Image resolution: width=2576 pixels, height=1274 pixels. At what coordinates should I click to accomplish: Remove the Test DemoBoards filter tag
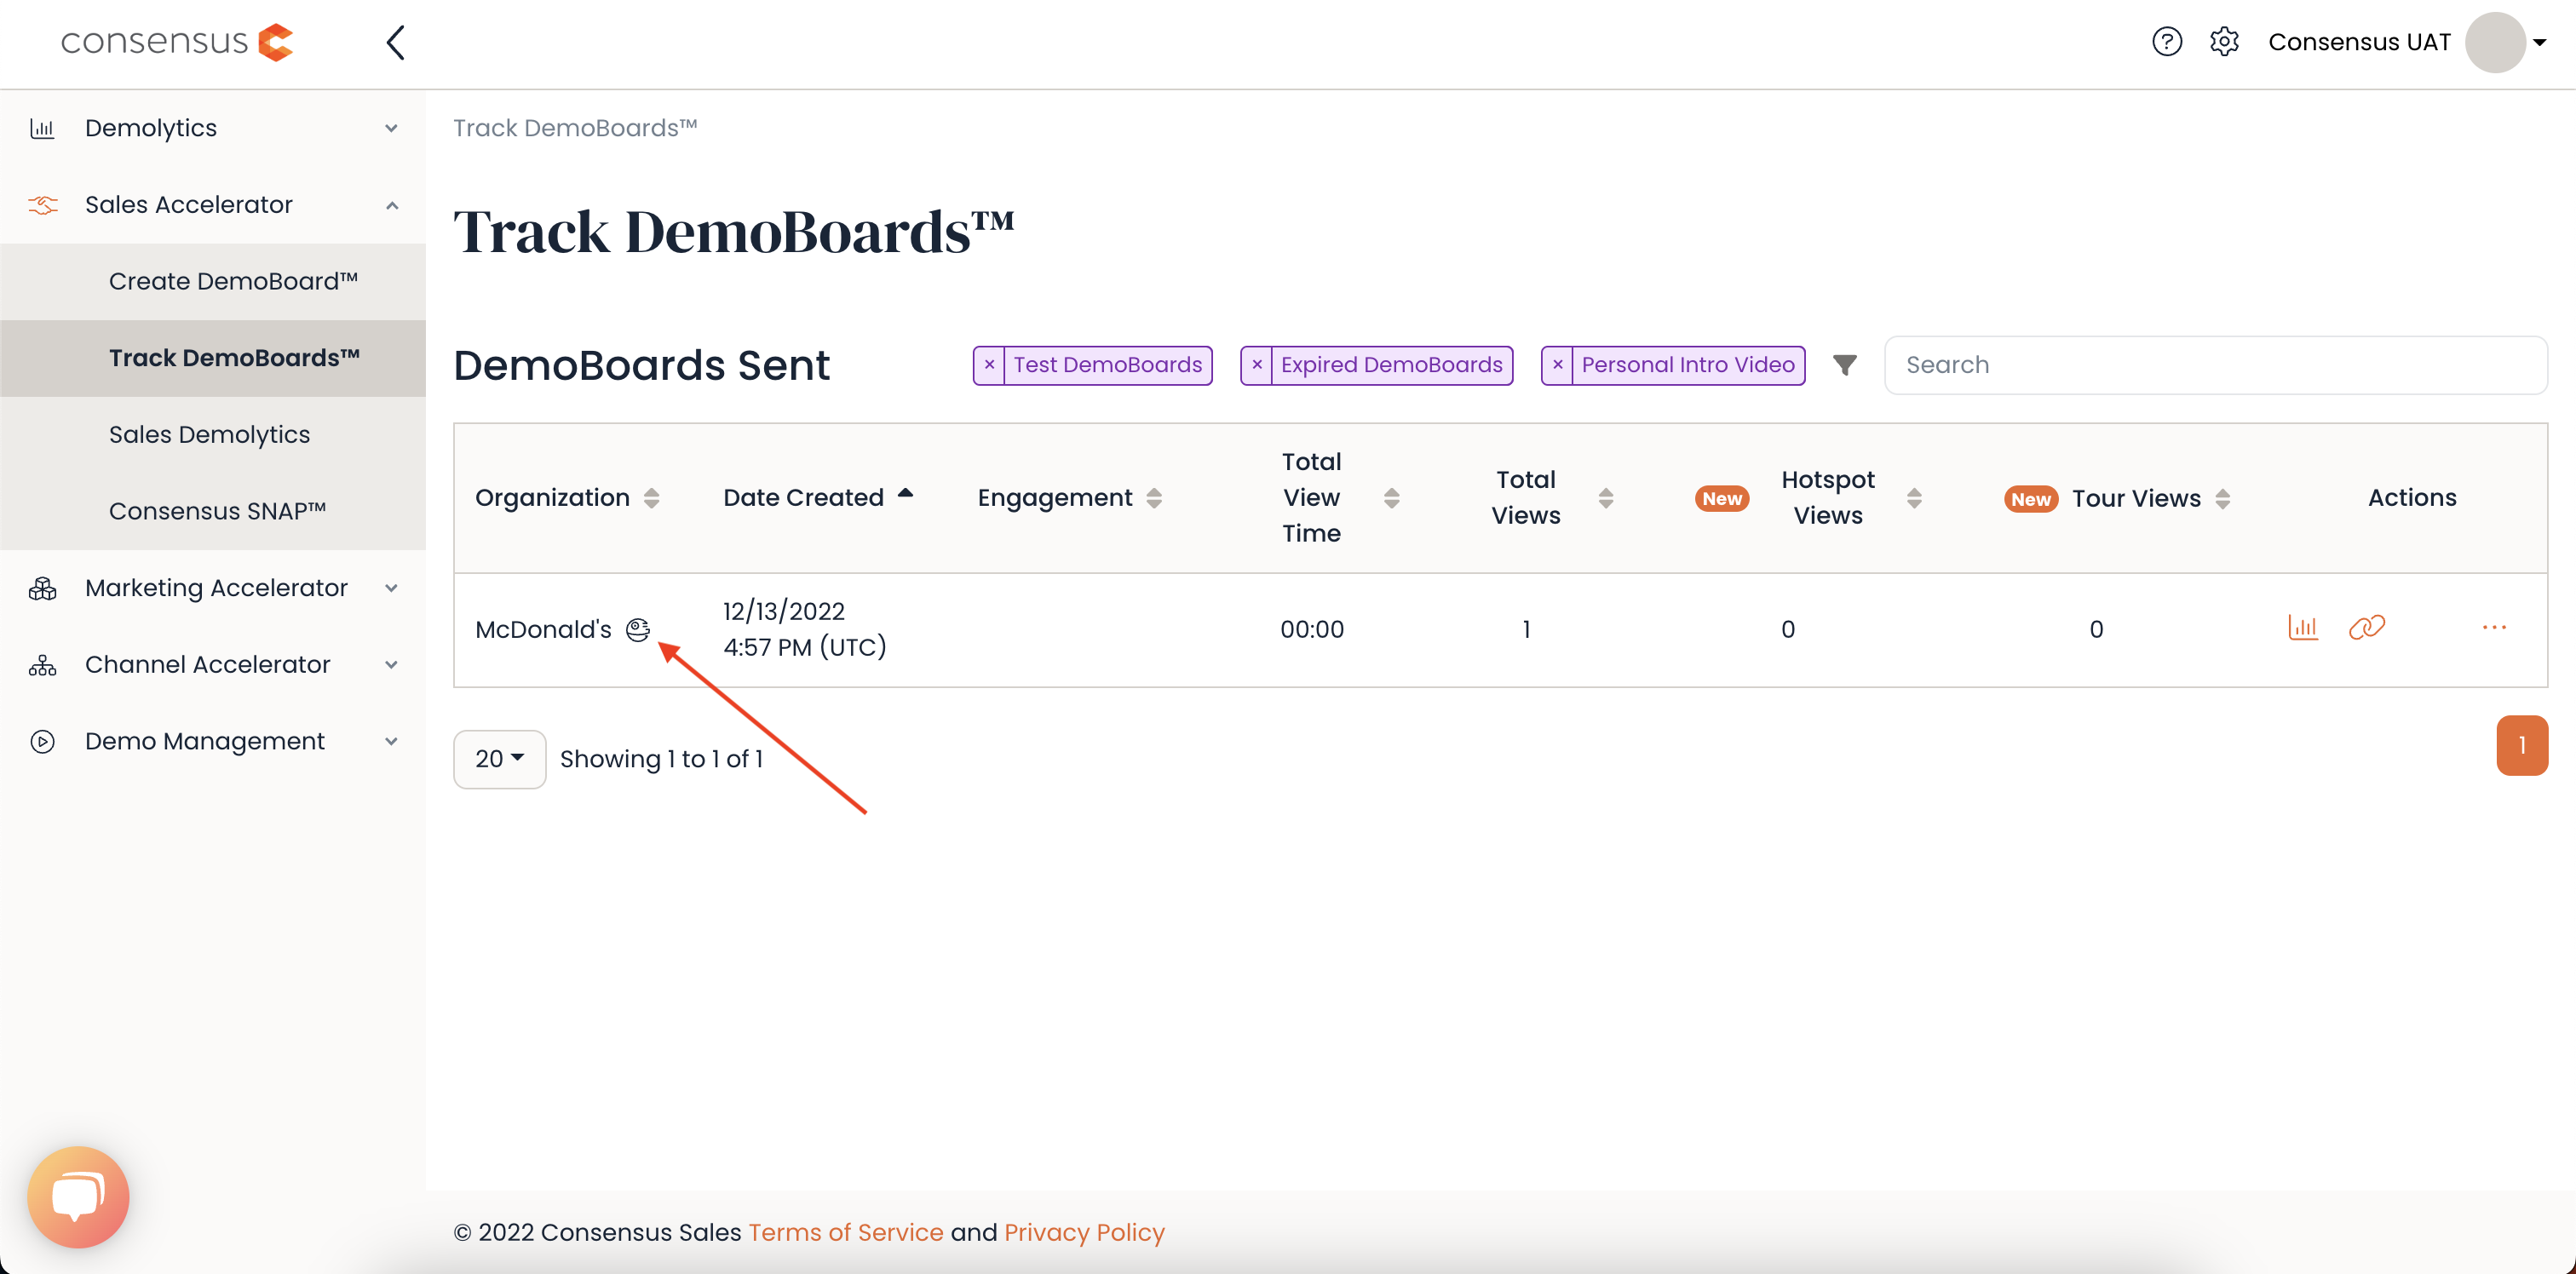tap(989, 365)
